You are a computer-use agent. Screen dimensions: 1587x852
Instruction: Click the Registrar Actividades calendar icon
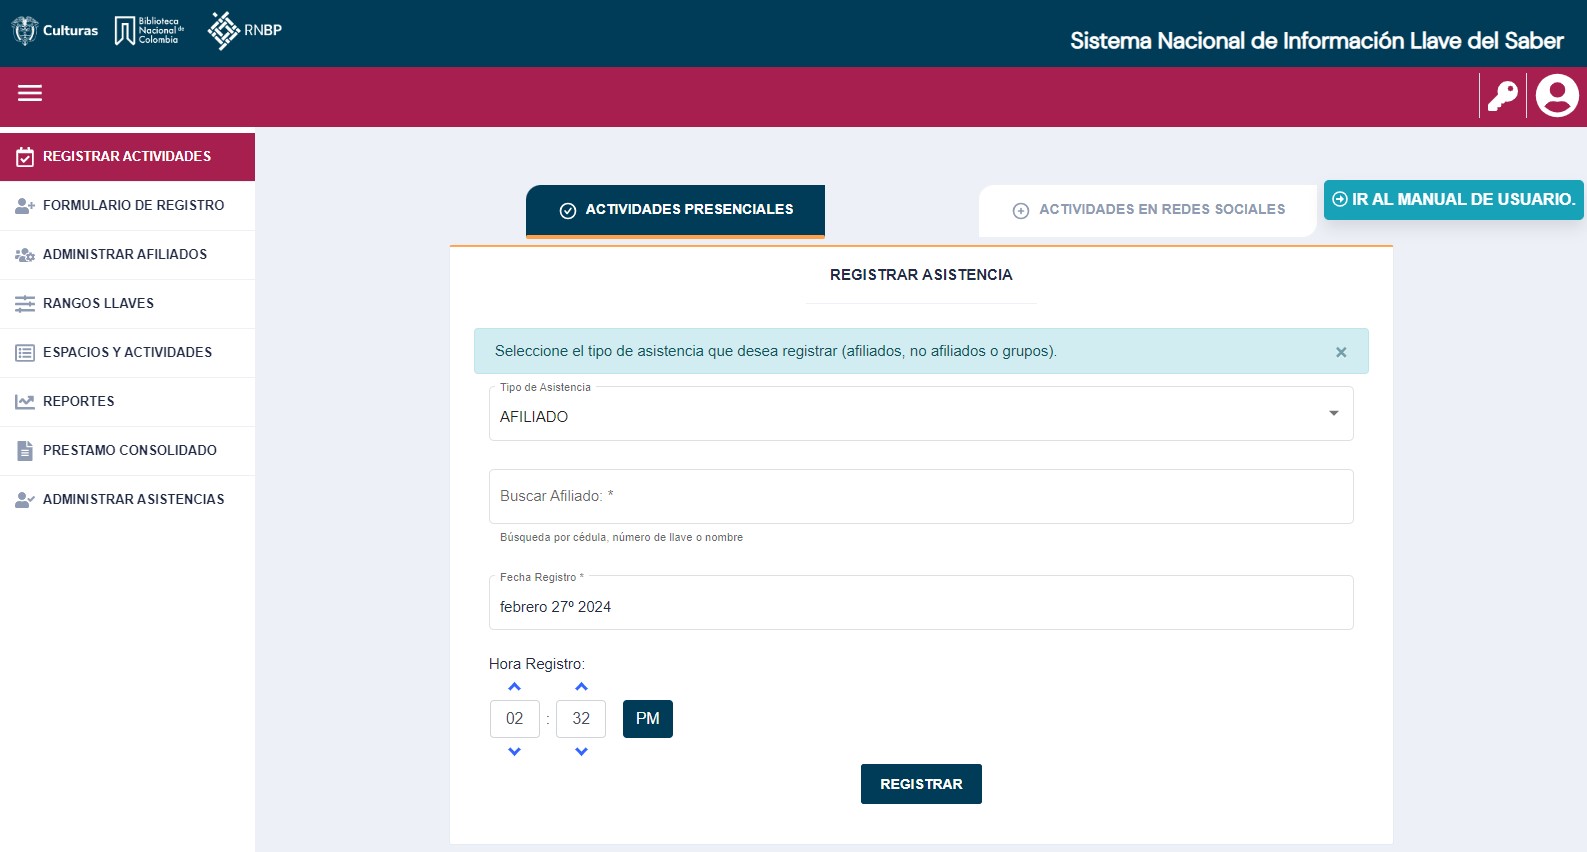pyautogui.click(x=25, y=157)
